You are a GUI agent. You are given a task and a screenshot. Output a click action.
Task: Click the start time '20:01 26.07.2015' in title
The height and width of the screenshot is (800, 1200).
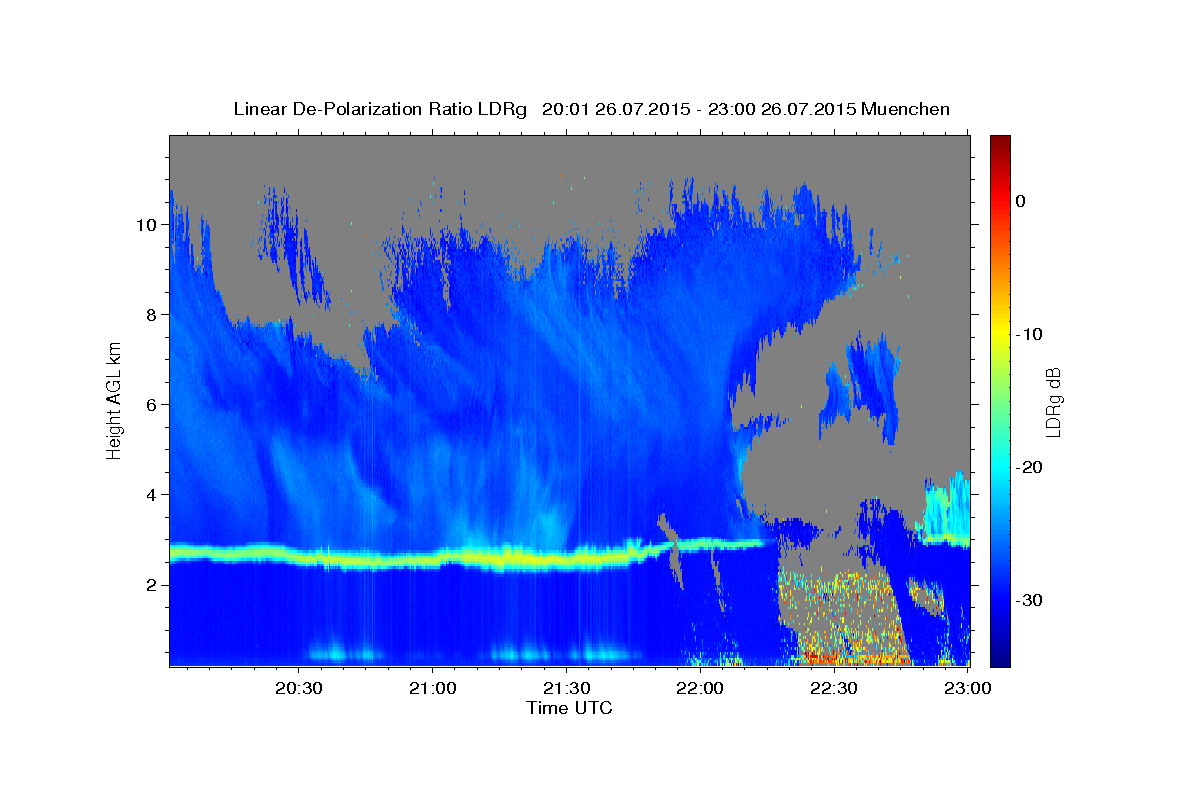click(x=616, y=109)
